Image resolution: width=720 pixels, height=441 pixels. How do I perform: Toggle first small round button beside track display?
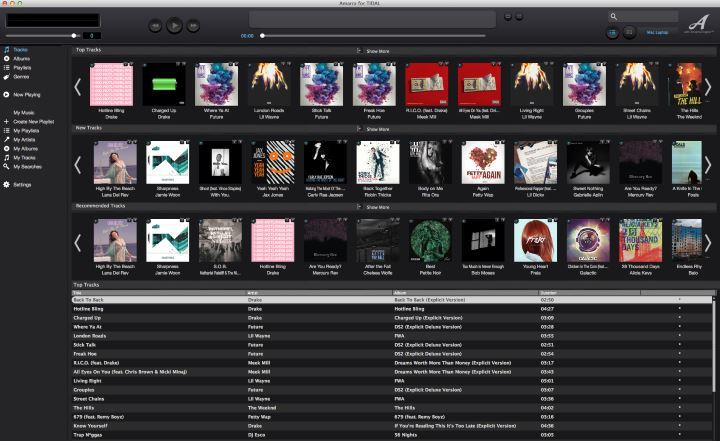508,17
